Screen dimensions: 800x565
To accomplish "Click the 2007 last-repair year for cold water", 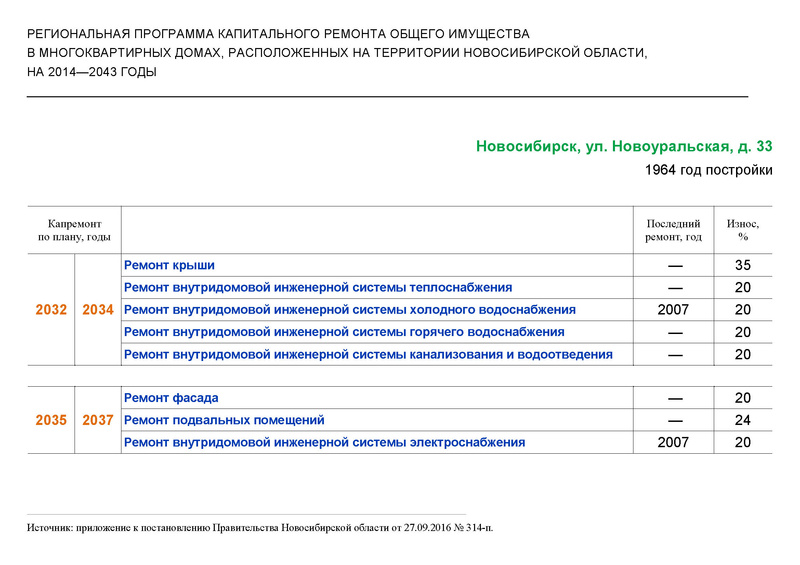I will tap(673, 310).
